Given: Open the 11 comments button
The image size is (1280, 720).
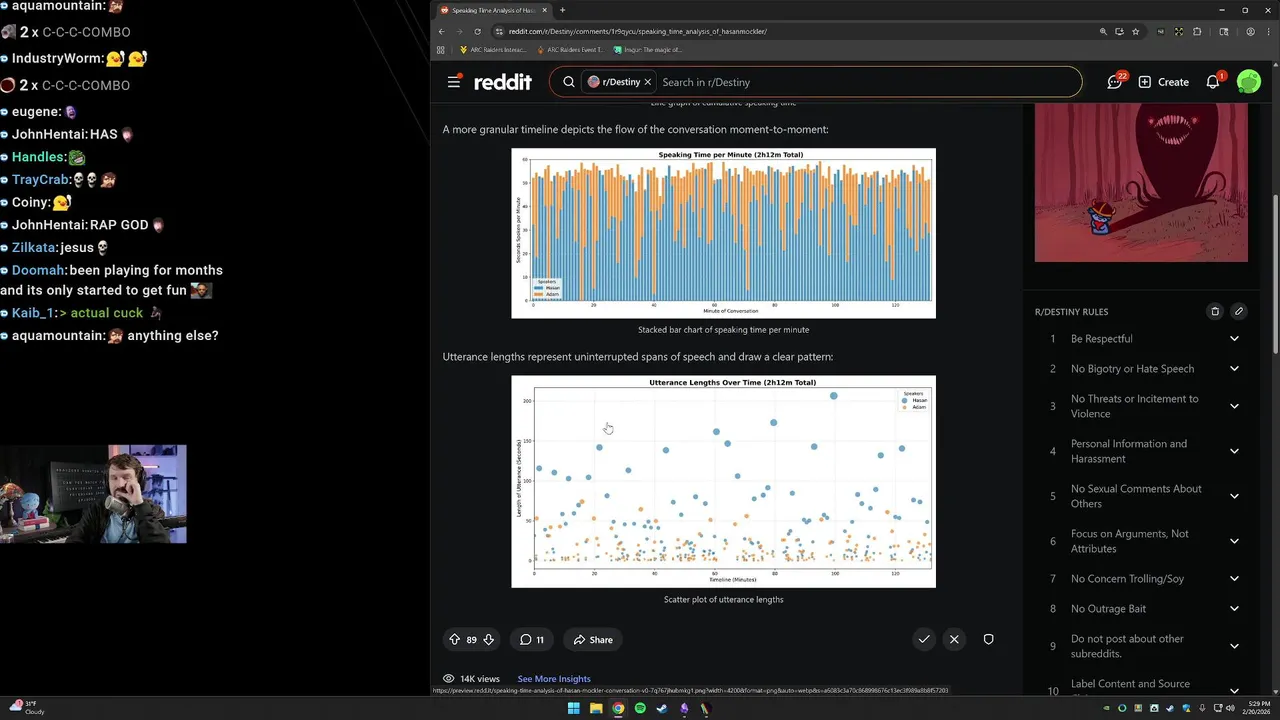Looking at the screenshot, I should (532, 640).
